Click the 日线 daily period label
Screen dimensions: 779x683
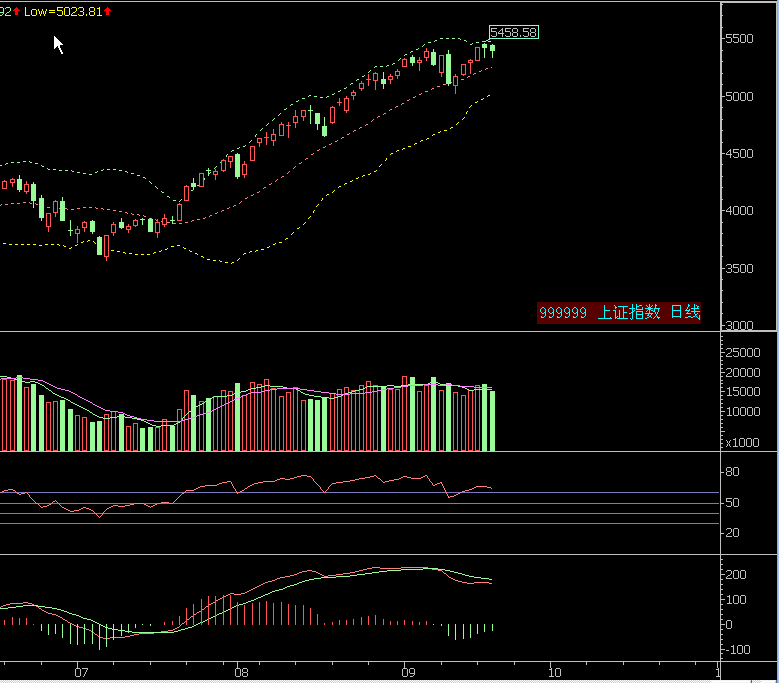coord(685,312)
